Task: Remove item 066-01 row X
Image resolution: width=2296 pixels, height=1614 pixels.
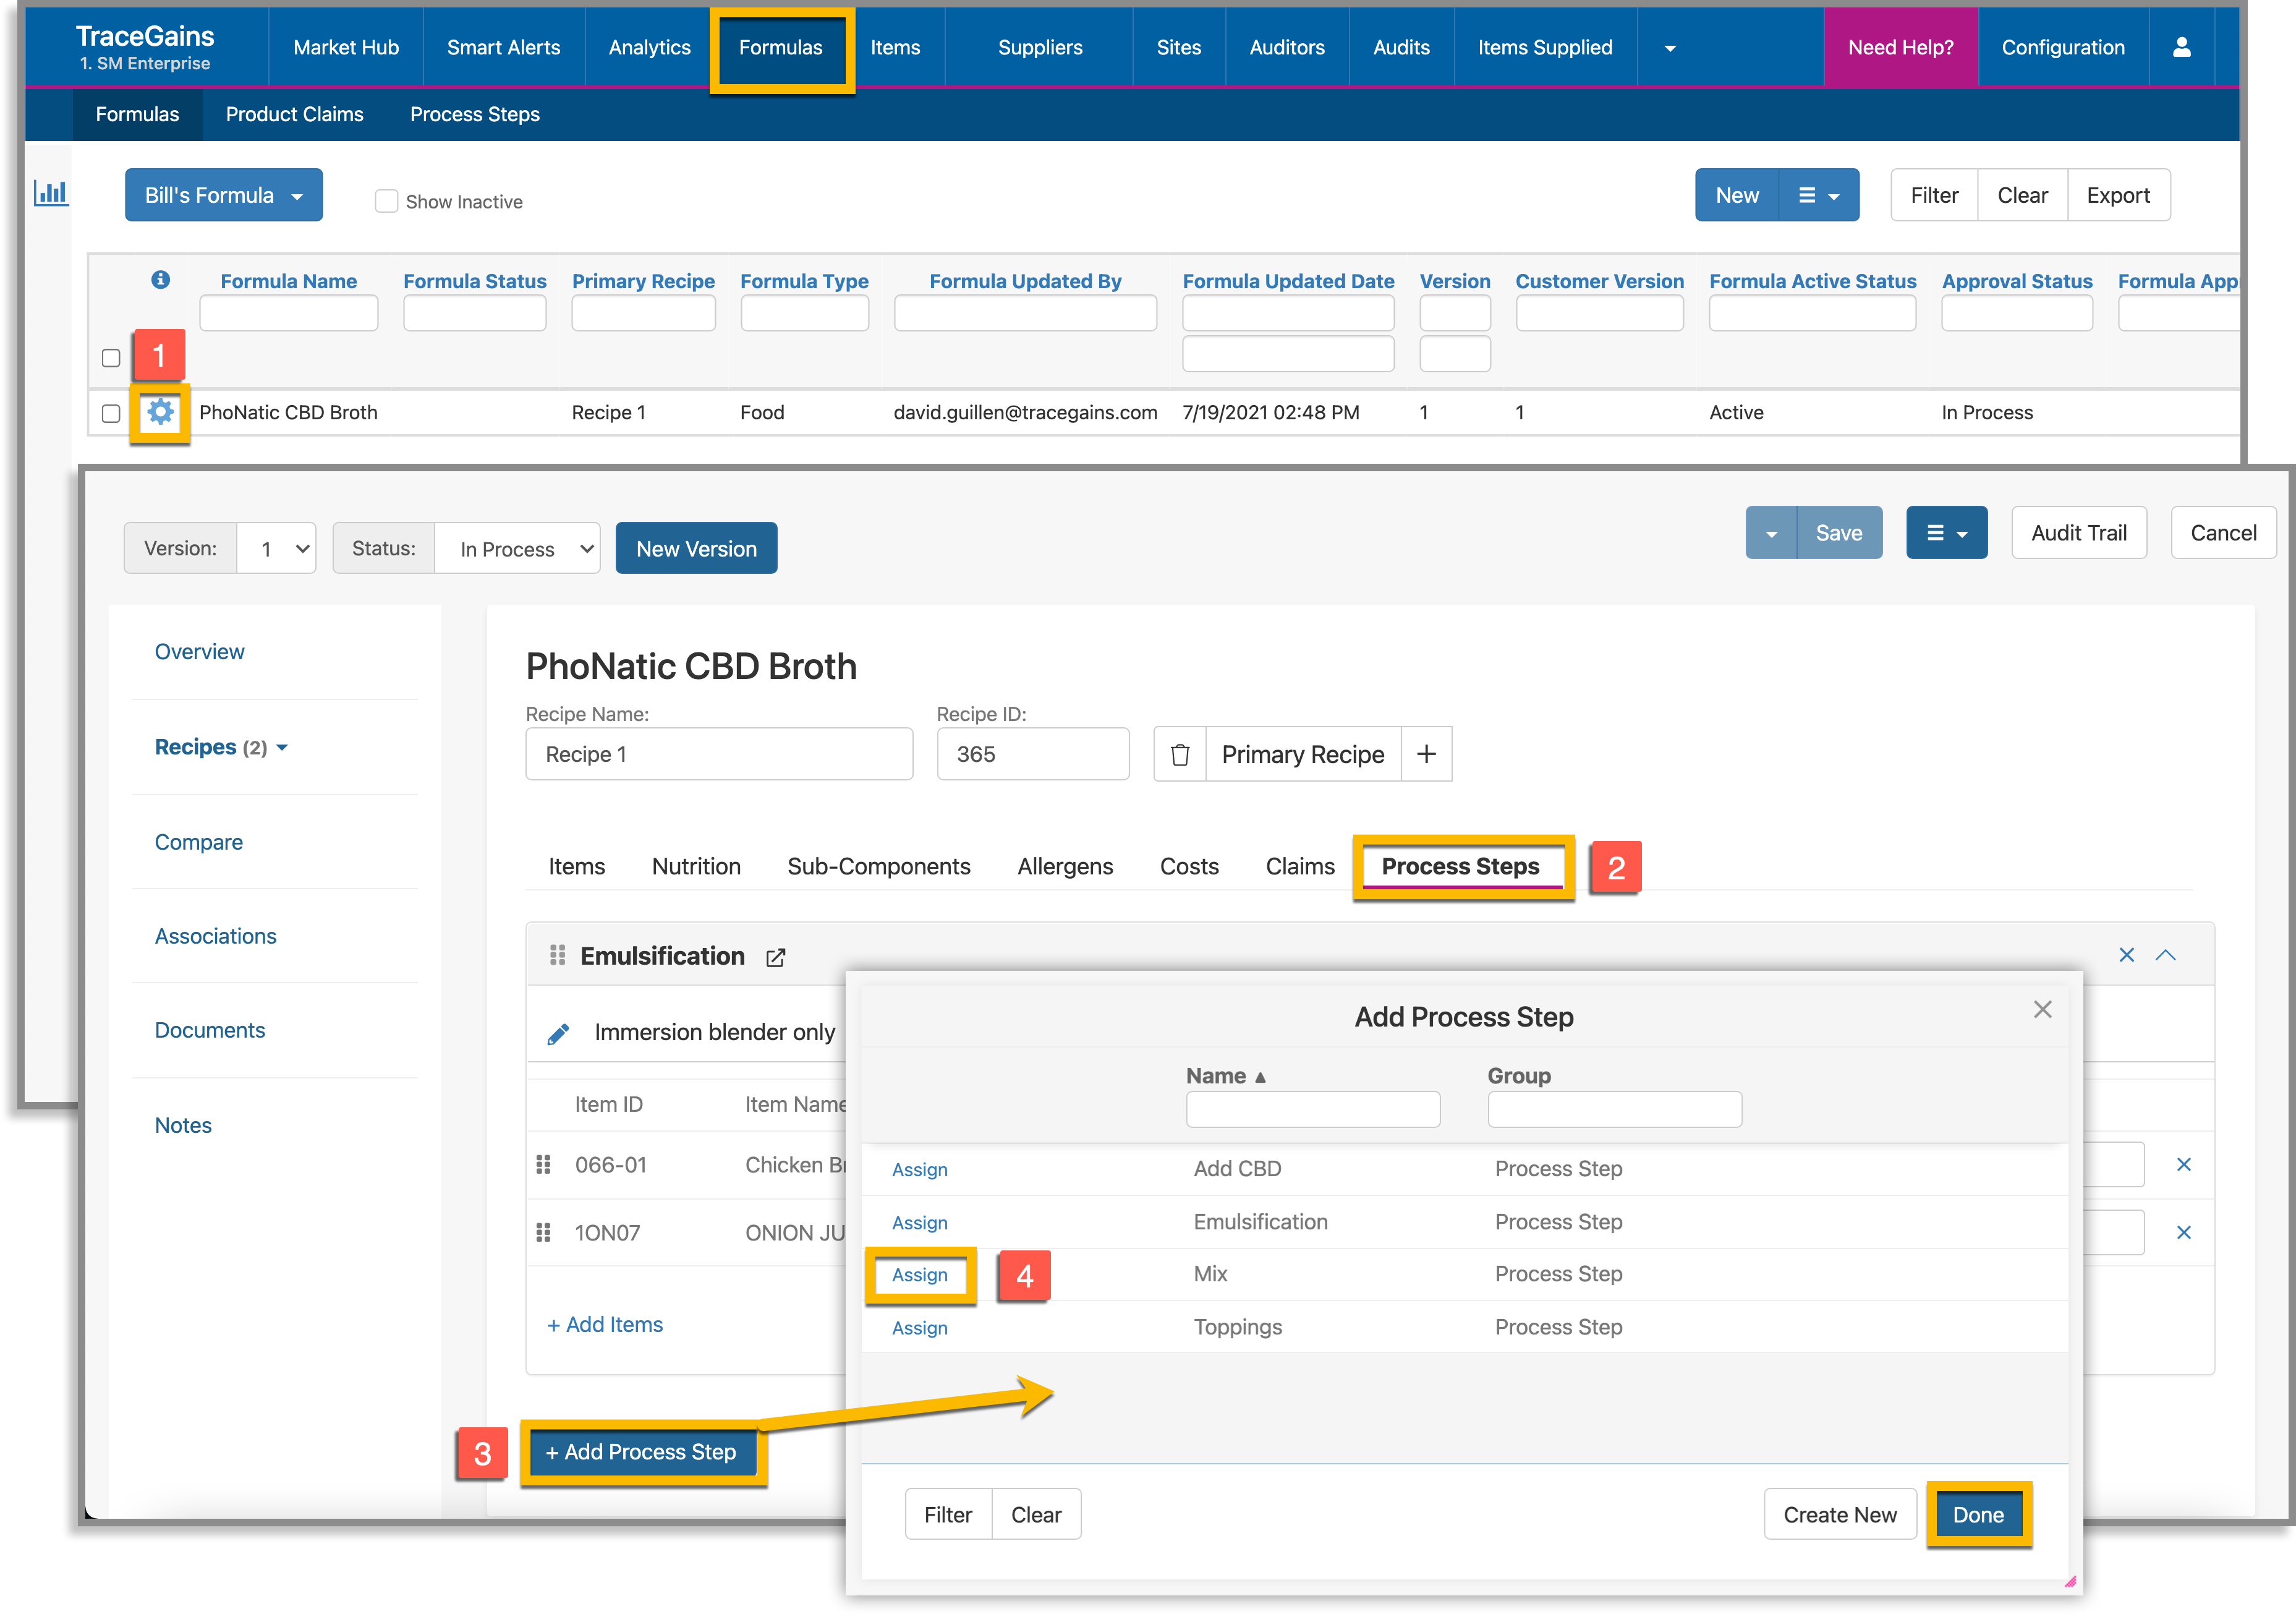Action: 2184,1164
